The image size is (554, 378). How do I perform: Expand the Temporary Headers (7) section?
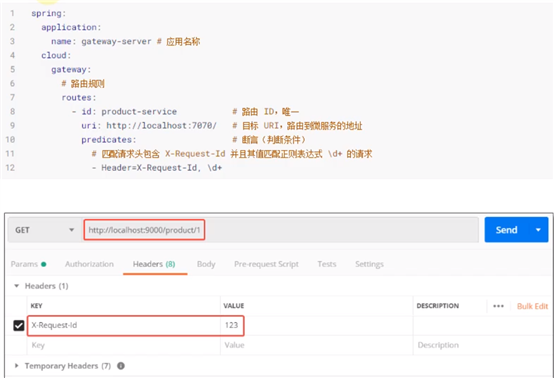pos(16,366)
